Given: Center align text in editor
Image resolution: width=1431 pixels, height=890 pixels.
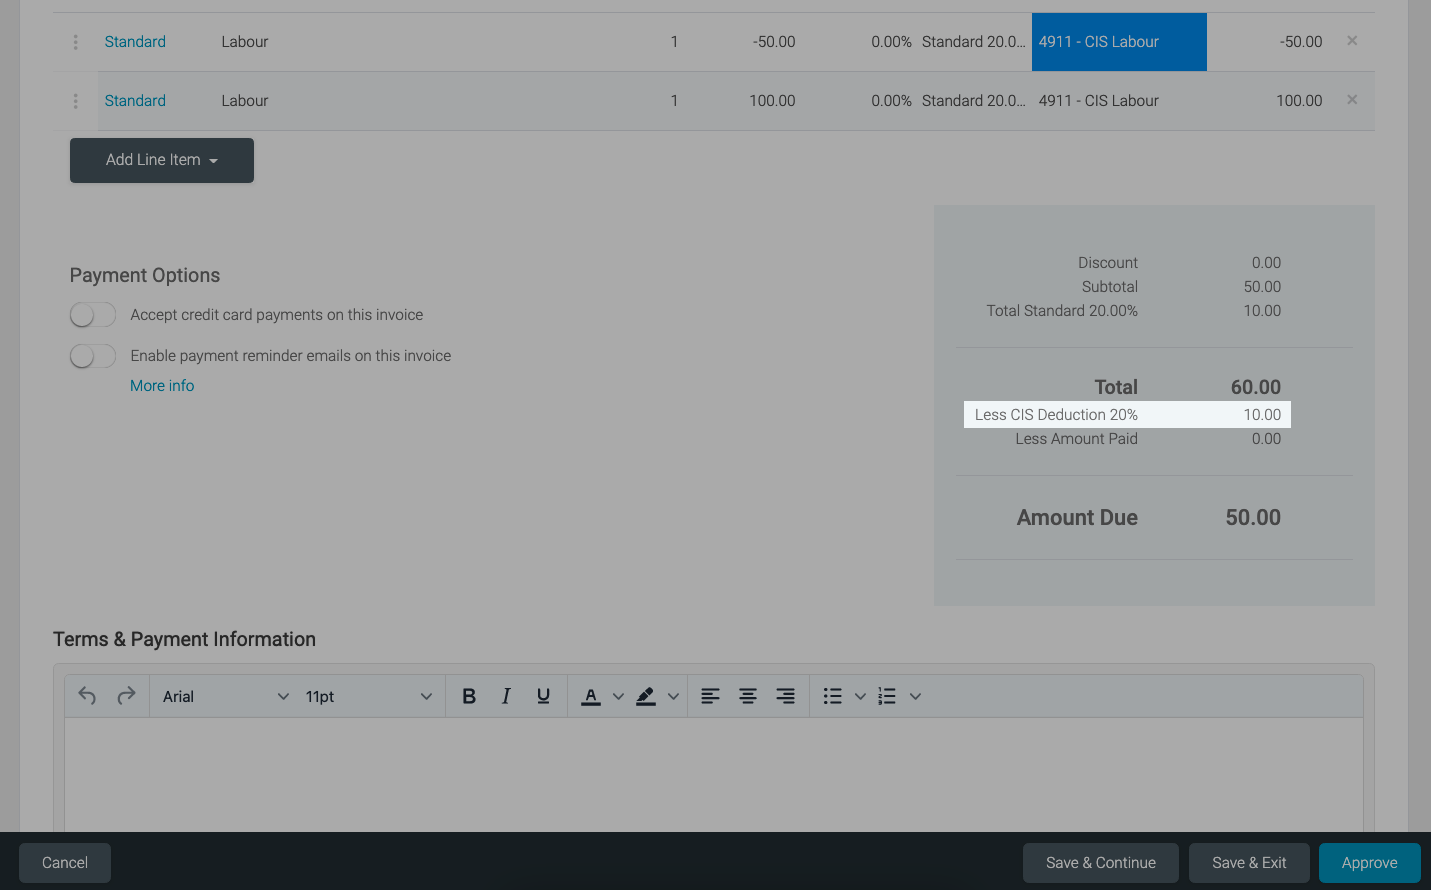Looking at the screenshot, I should pyautogui.click(x=748, y=696).
